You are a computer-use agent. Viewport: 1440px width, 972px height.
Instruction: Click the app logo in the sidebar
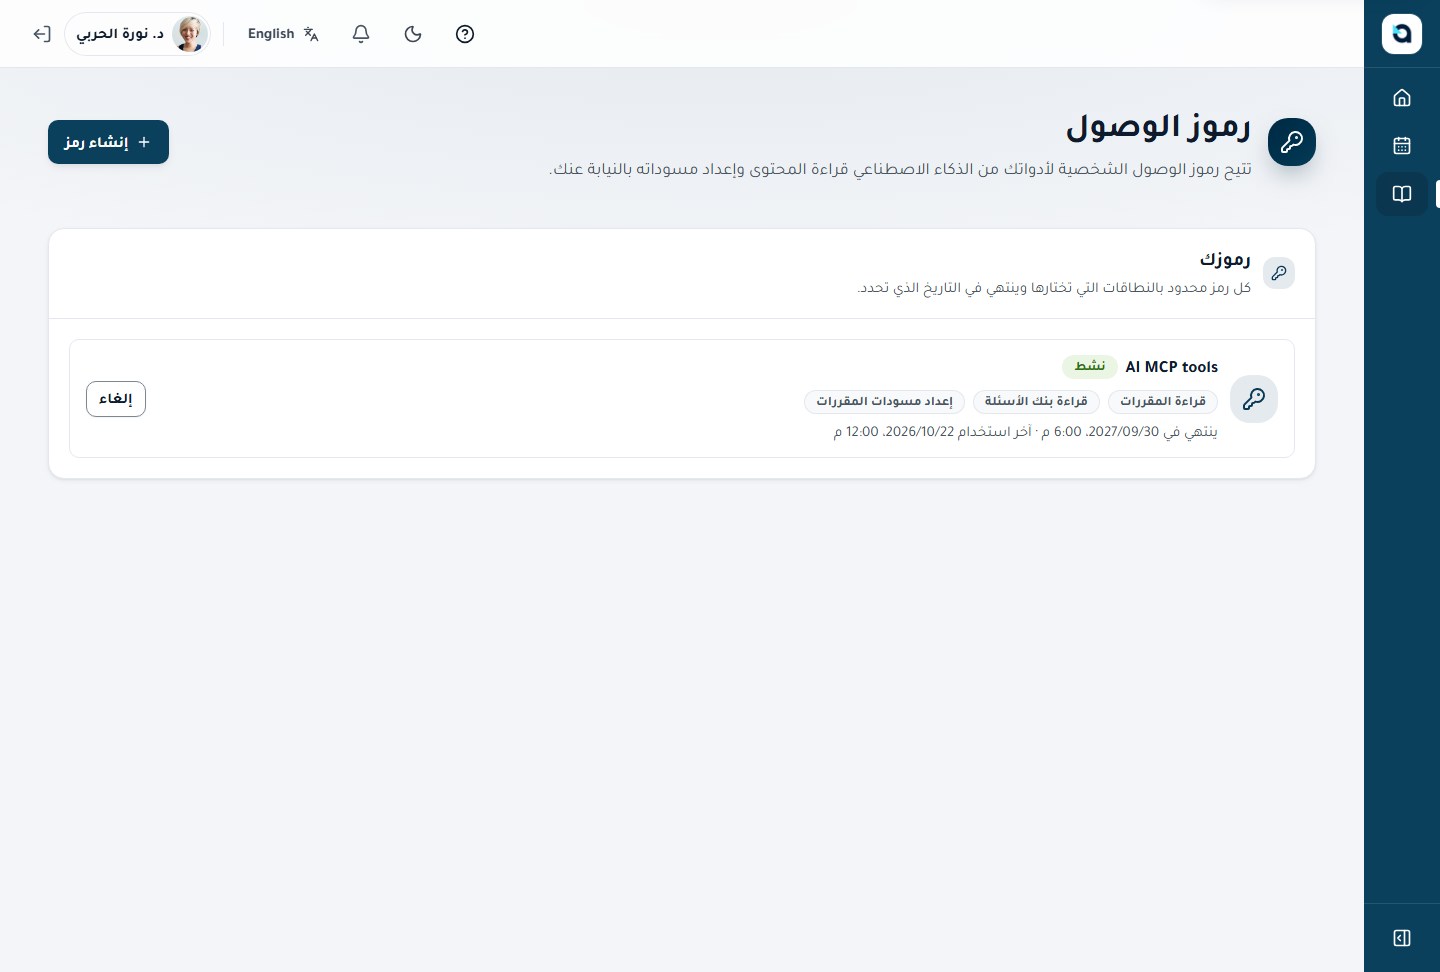[x=1402, y=34]
